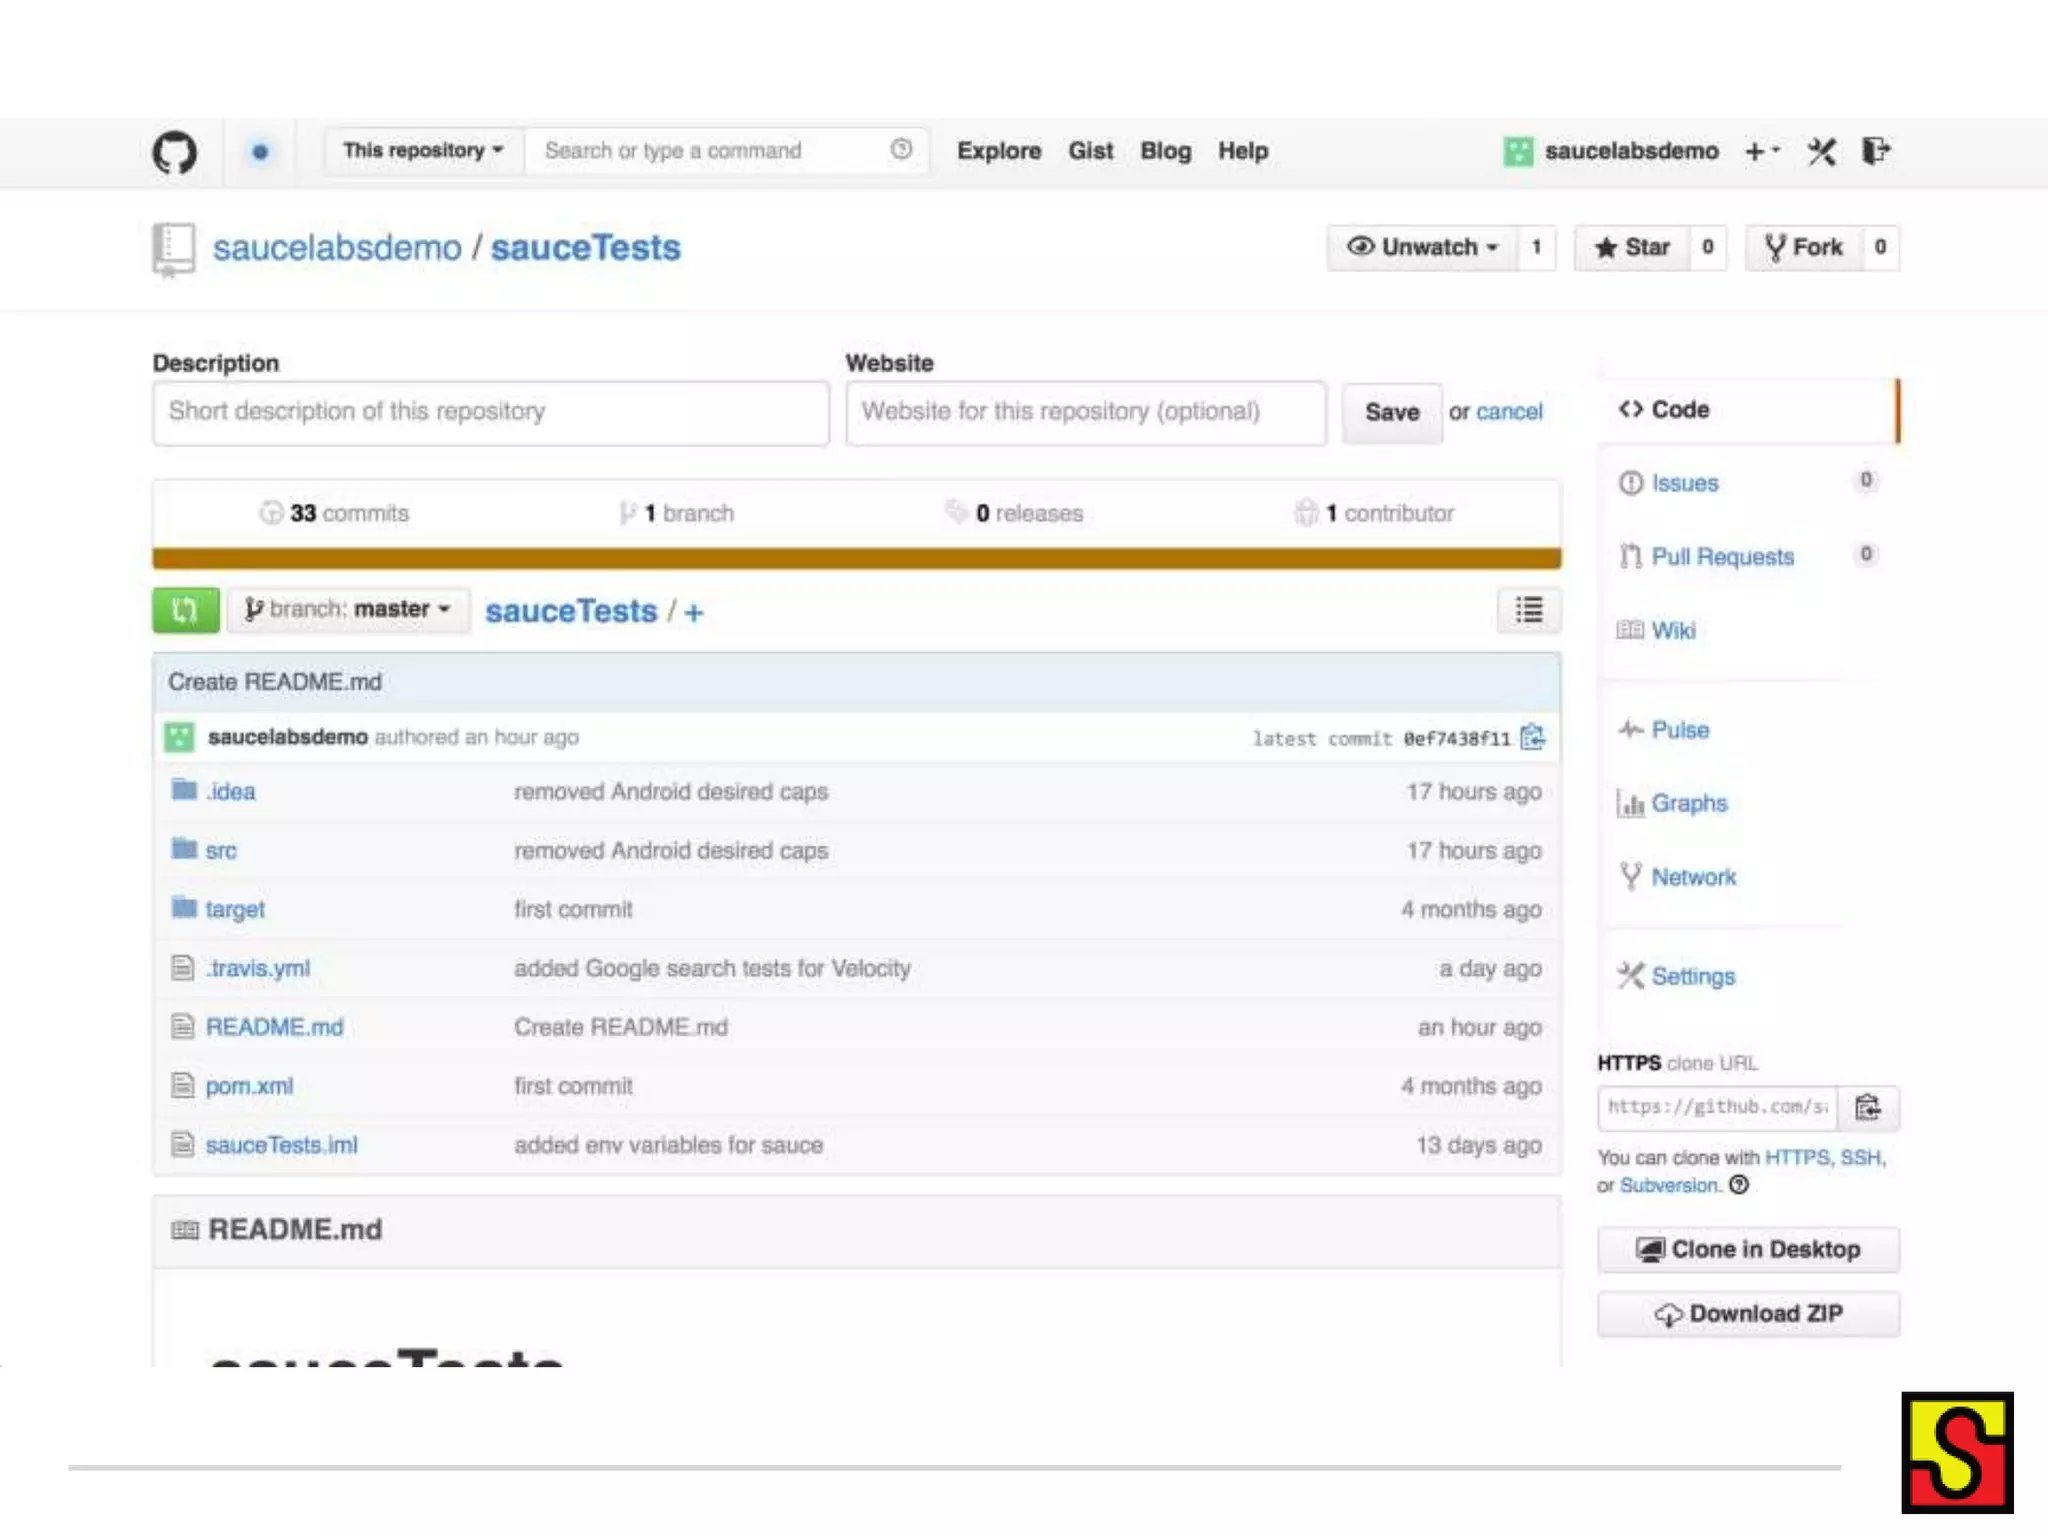The height and width of the screenshot is (1536, 2048).
Task: Copy latest commit SHA to clipboard
Action: click(x=1532, y=738)
